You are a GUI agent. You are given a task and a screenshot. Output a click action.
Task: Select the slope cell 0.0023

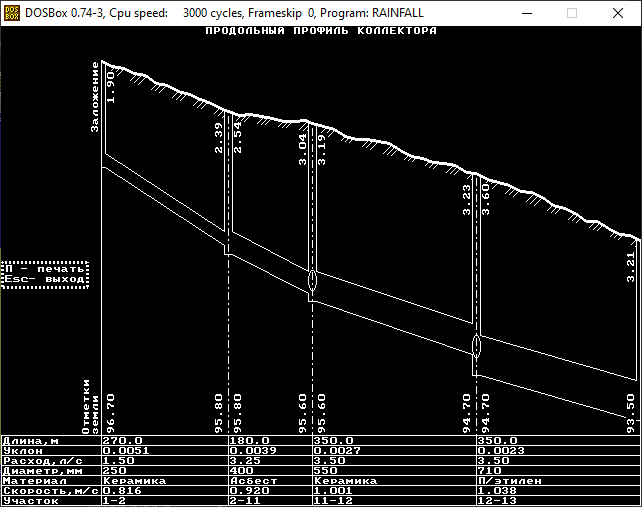[502, 451]
